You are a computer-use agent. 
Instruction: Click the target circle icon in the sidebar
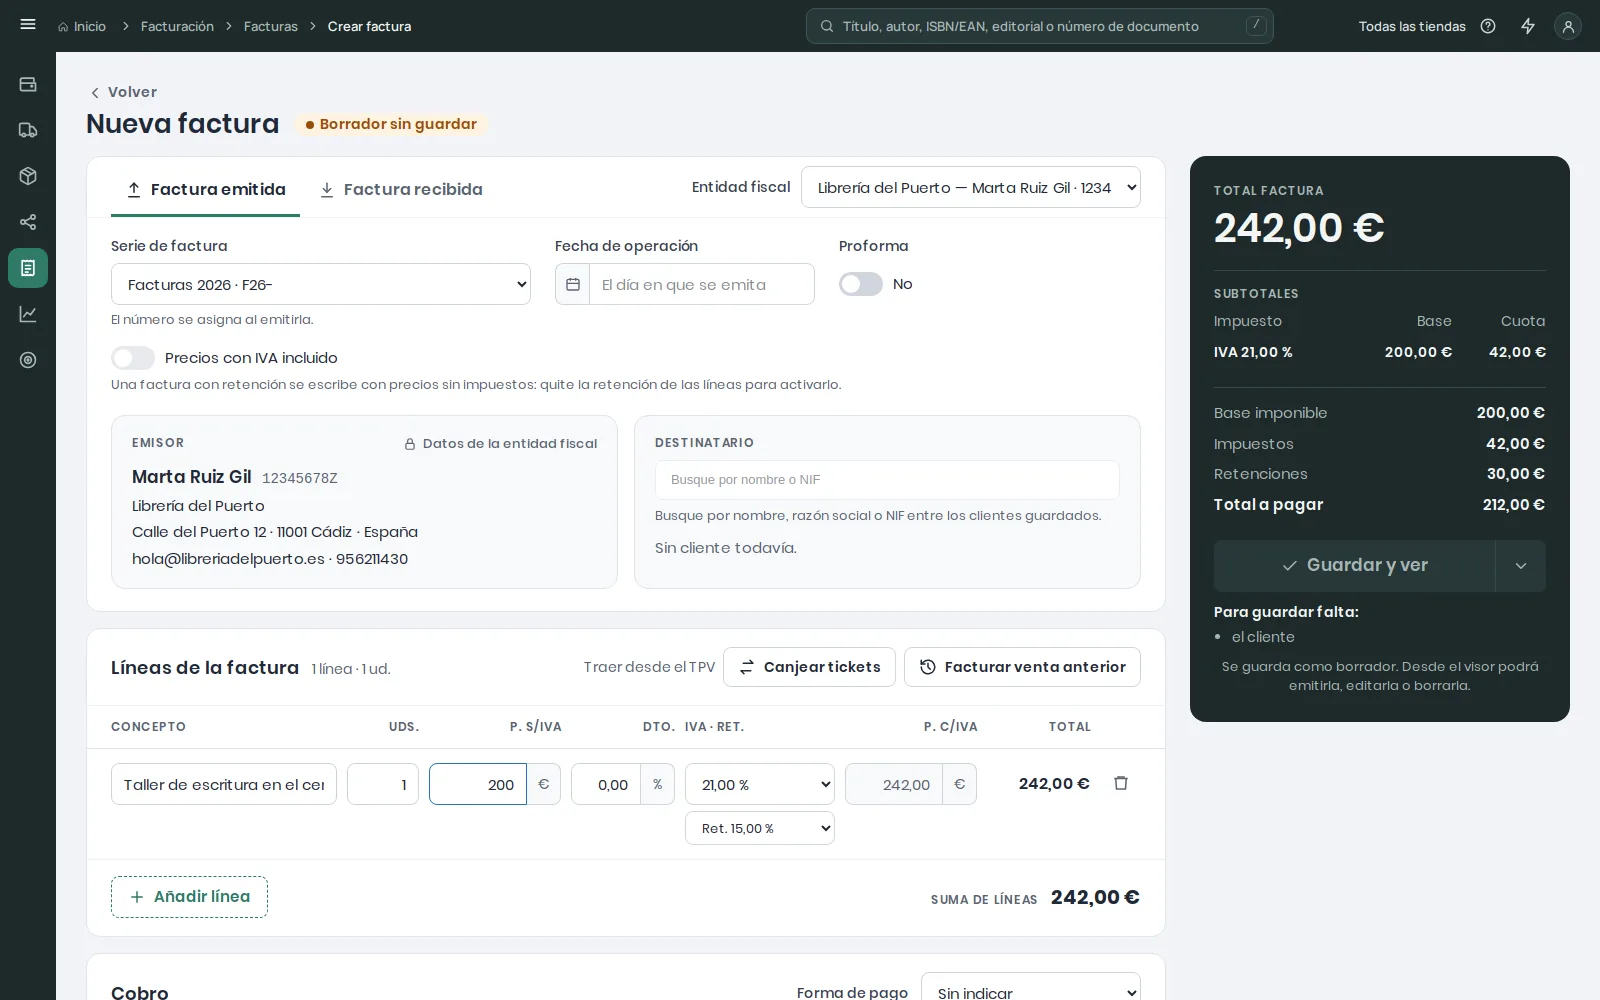(28, 360)
